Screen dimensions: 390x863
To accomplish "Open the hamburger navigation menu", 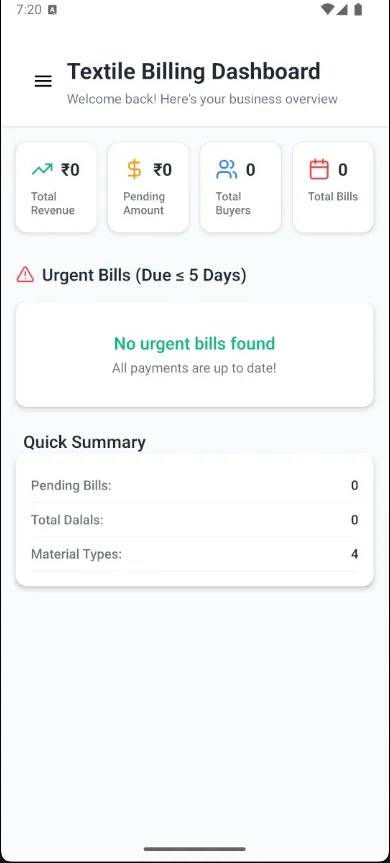I will tap(43, 81).
